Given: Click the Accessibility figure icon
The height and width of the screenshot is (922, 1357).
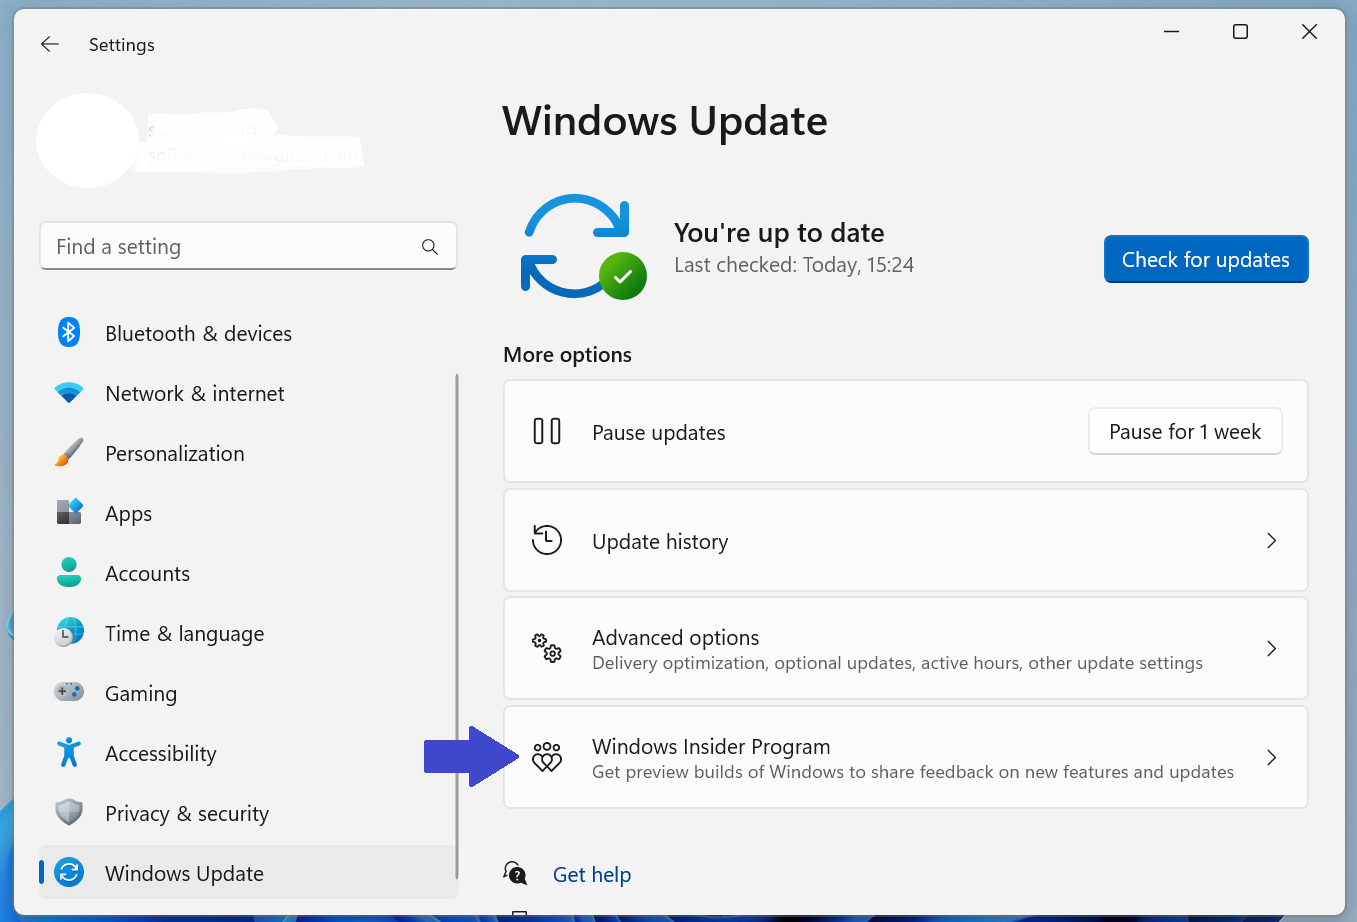Looking at the screenshot, I should (x=68, y=752).
